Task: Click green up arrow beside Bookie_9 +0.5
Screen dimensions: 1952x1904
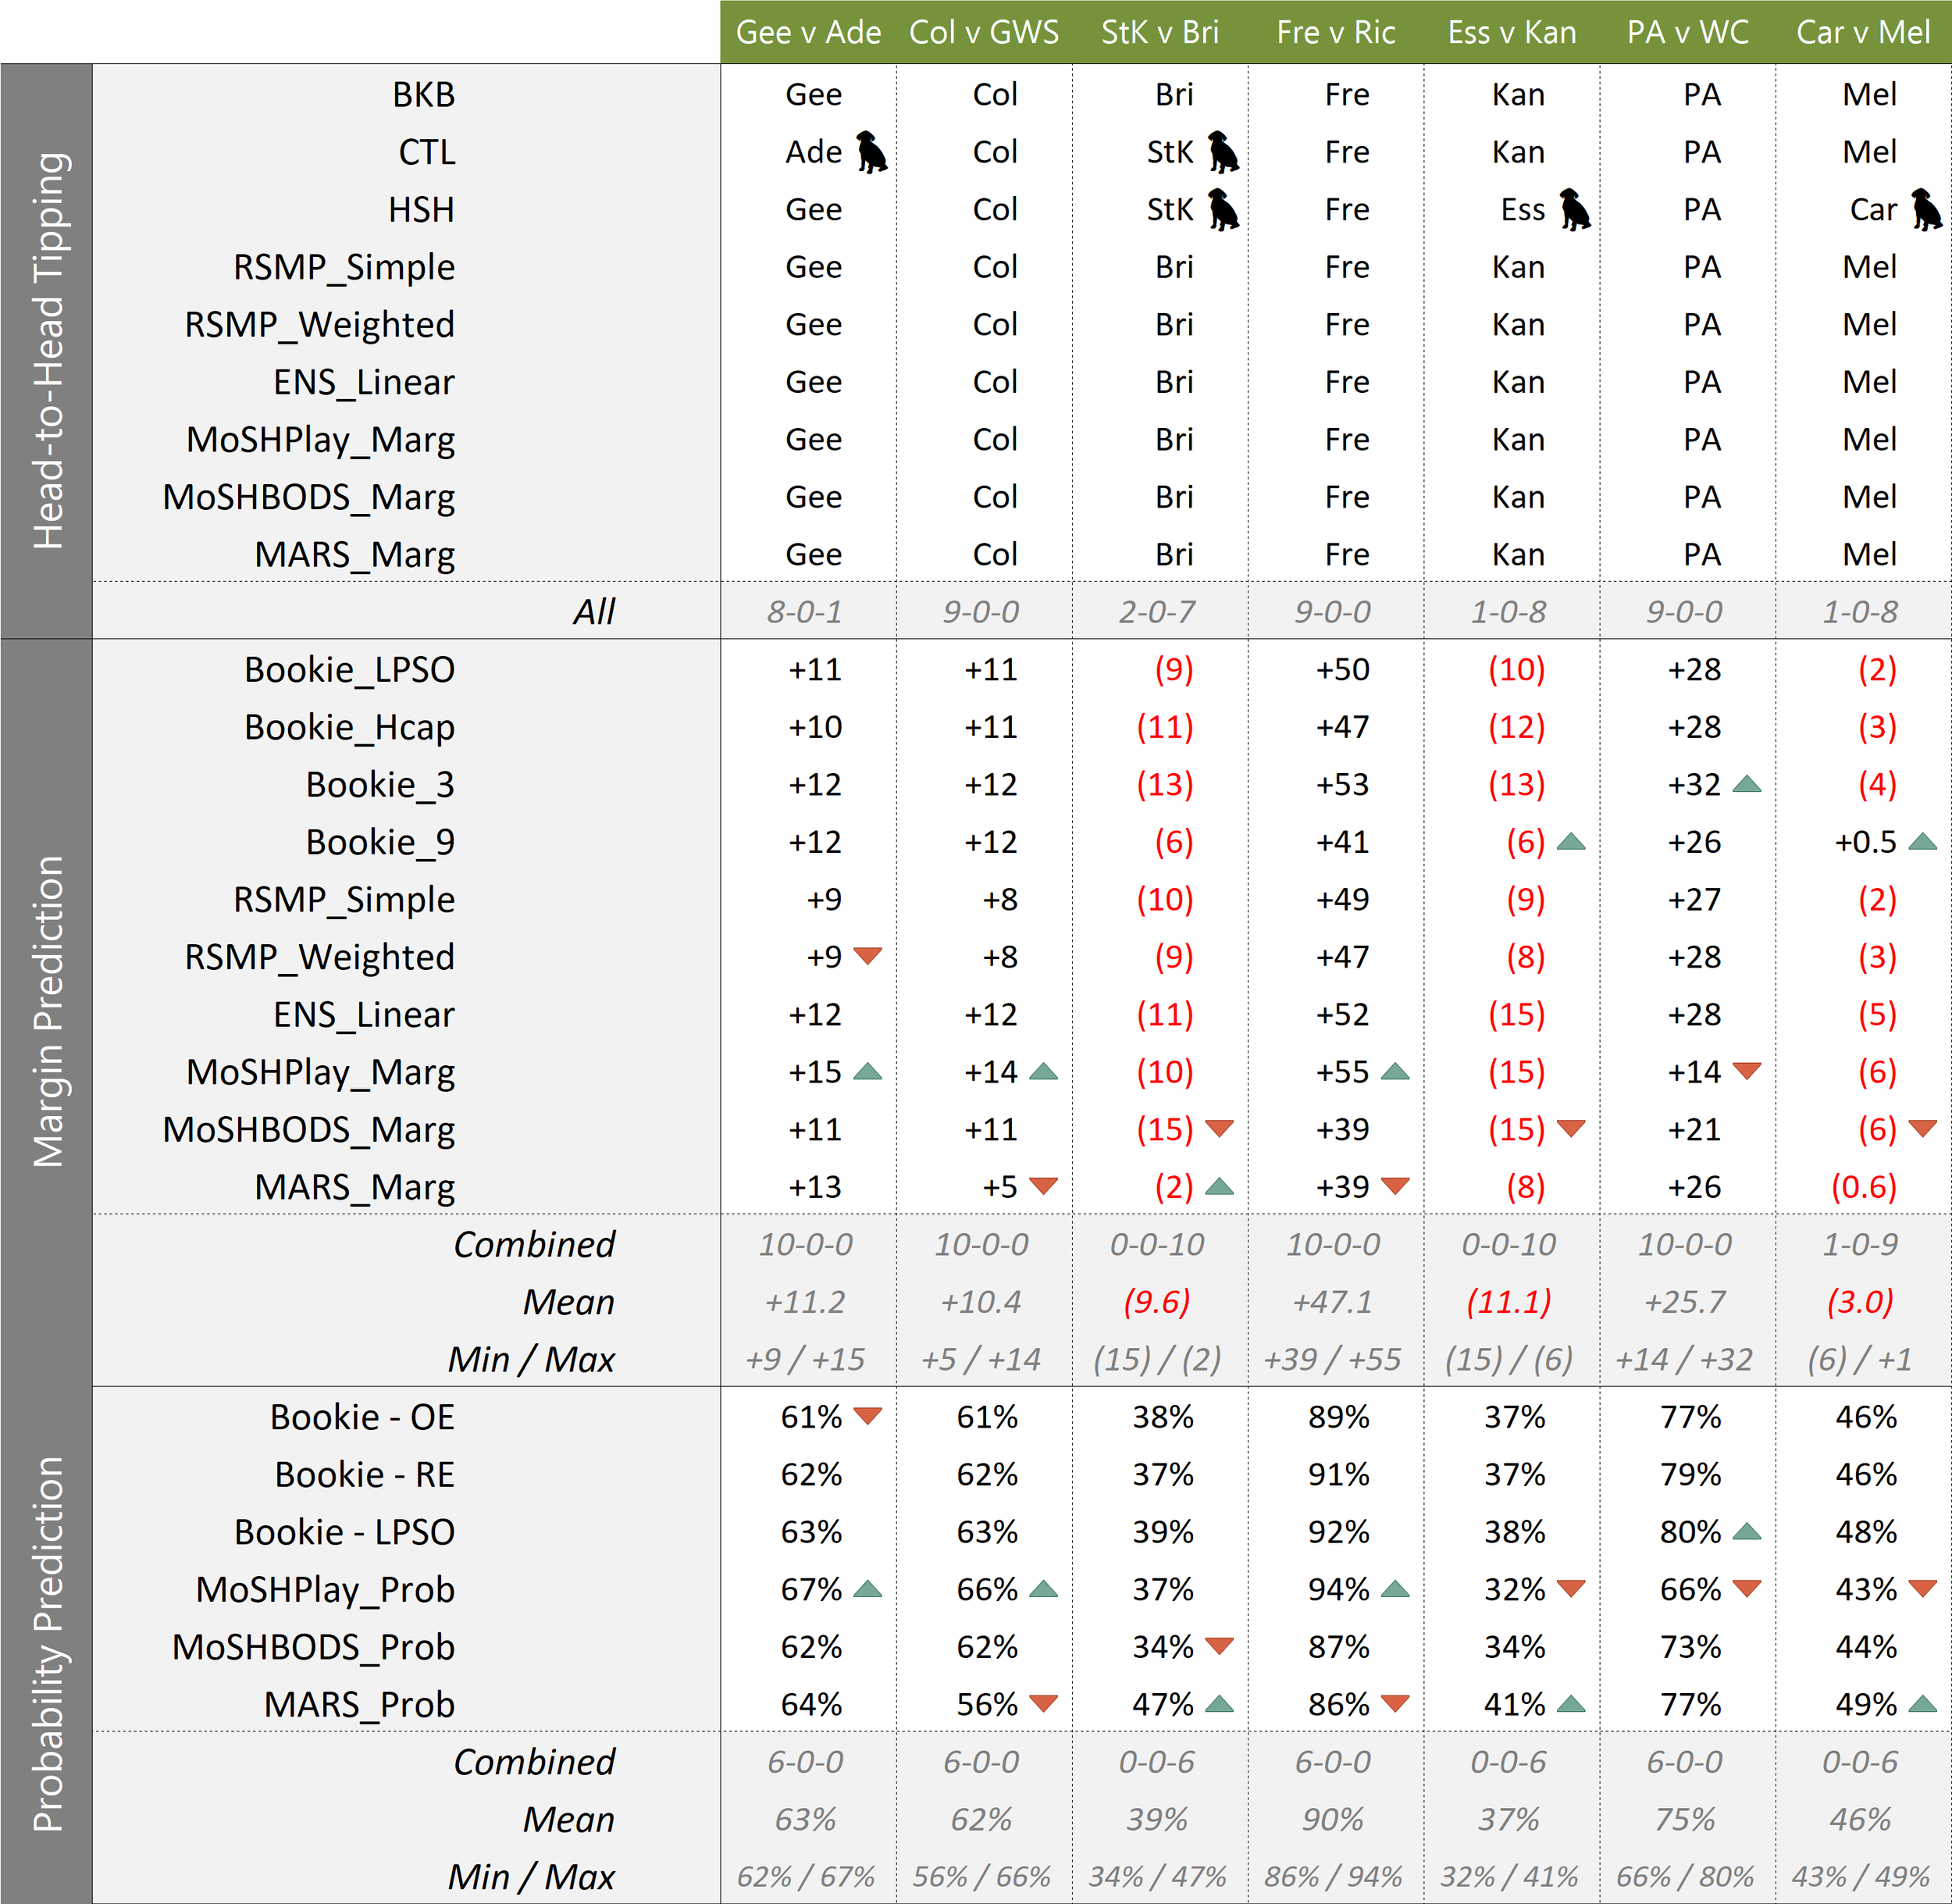Action: pos(1922,842)
